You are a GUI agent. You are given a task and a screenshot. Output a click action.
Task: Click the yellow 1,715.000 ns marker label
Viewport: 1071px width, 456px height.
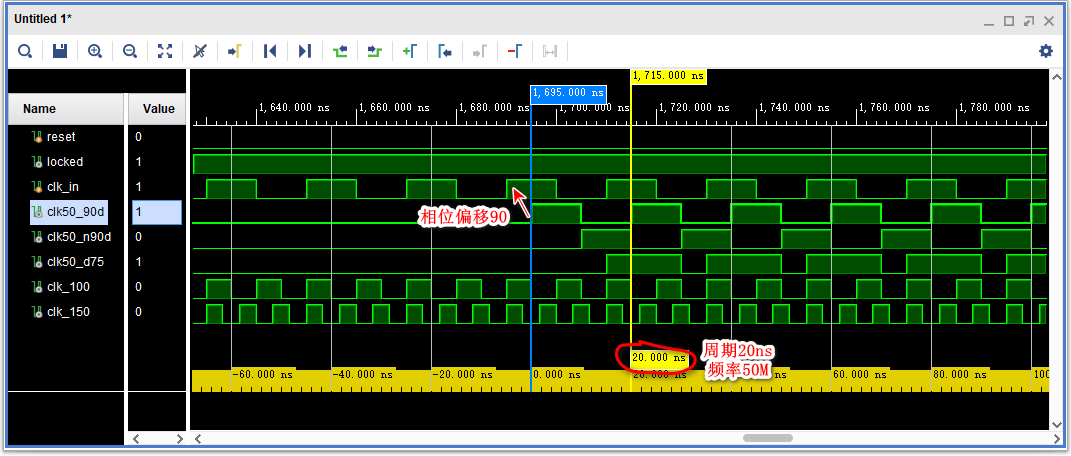pos(668,76)
